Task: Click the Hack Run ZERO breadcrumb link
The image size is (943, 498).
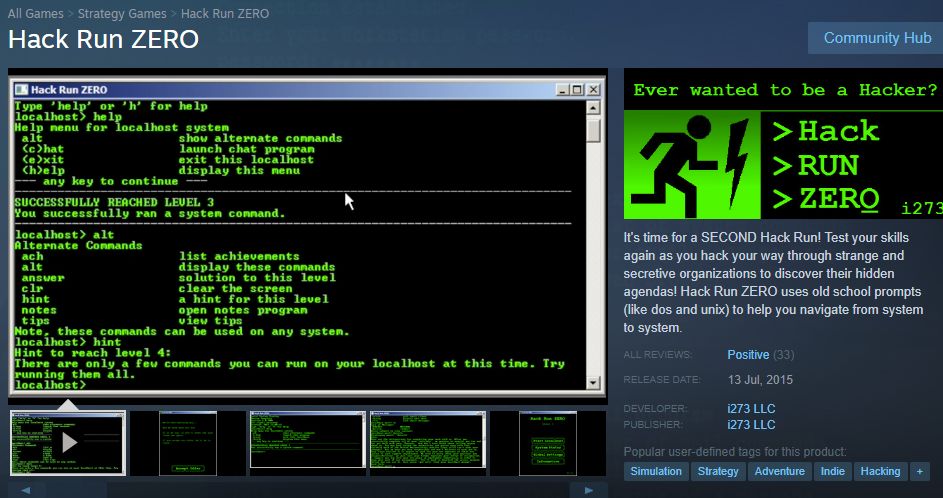Action: coord(225,13)
